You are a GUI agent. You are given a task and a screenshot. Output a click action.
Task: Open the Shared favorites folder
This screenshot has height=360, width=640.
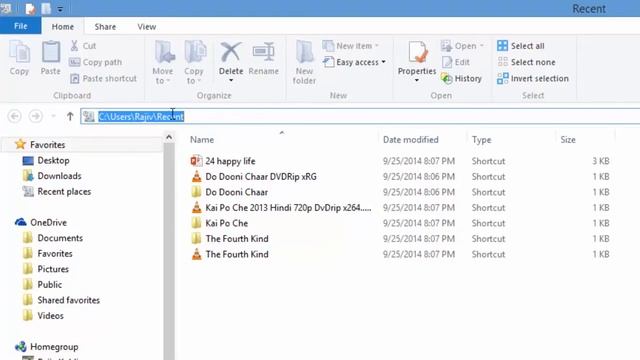61,300
